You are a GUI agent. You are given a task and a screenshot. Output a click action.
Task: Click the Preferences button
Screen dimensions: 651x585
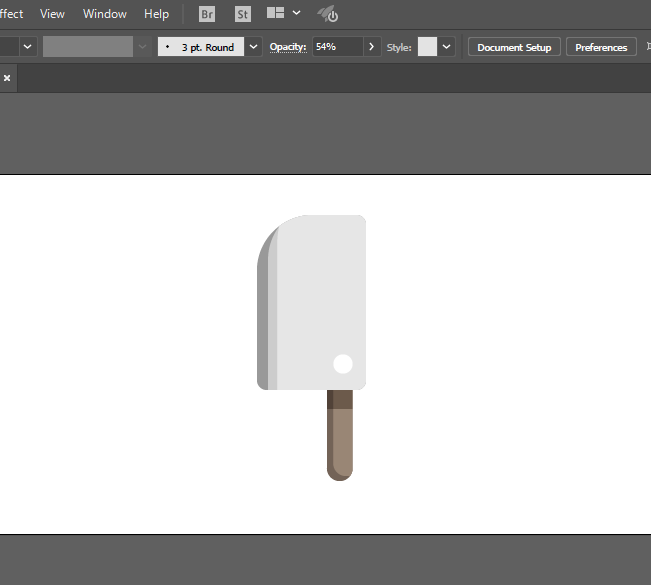tap(601, 47)
